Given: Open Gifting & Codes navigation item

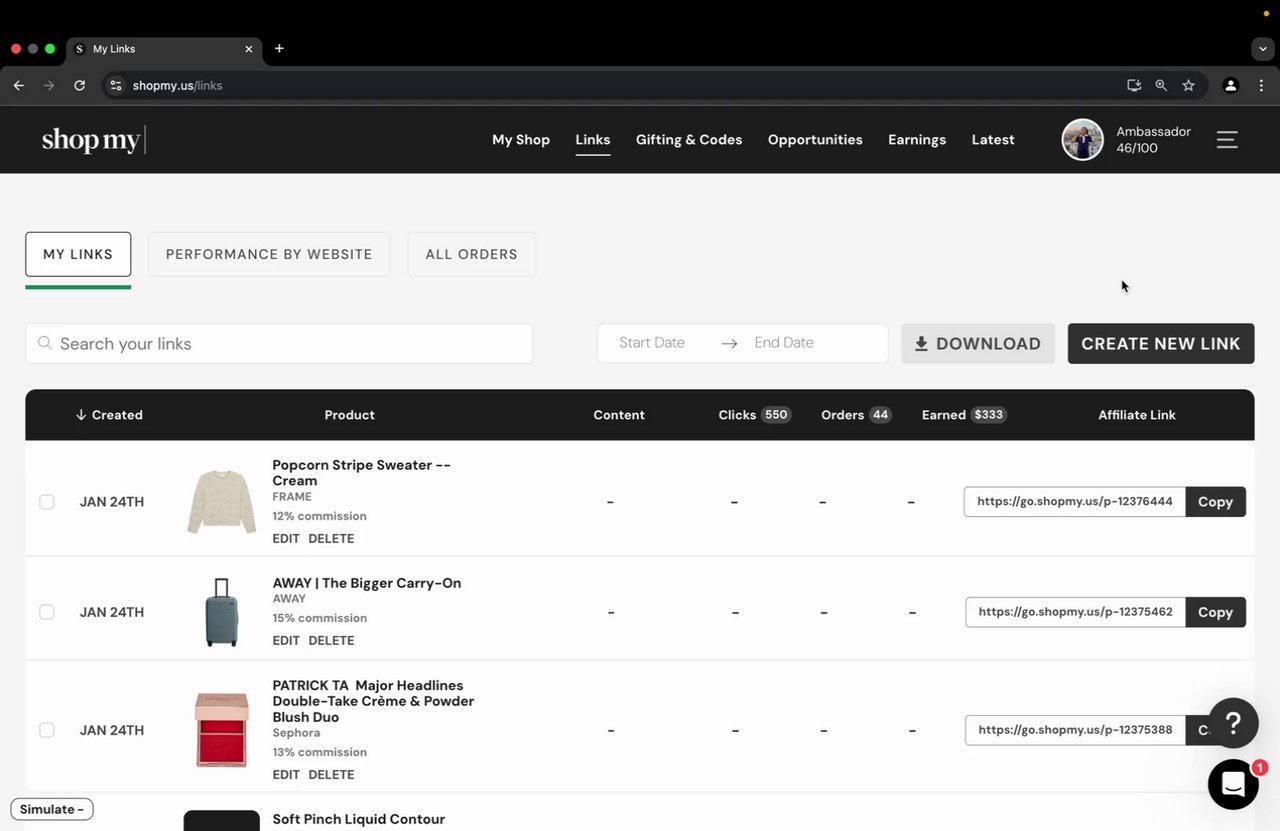Looking at the screenshot, I should point(689,140).
